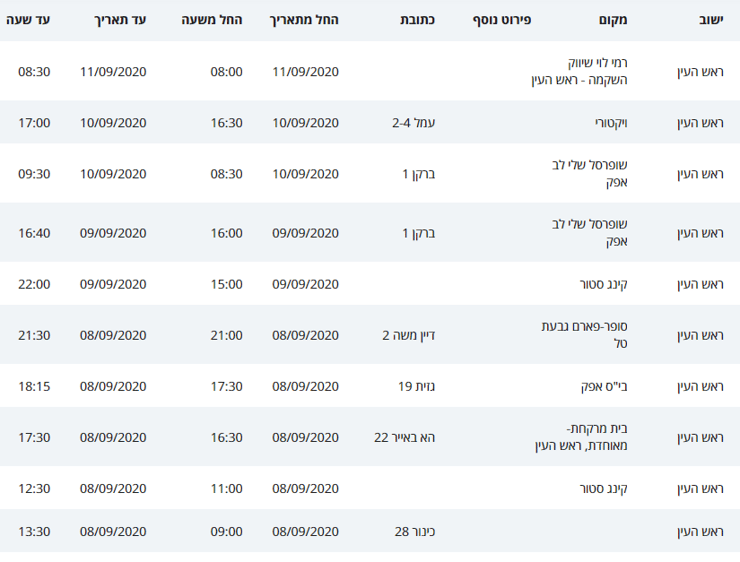Click קינג סטור in the 12:30 row
The width and height of the screenshot is (740, 562).
pyautogui.click(x=604, y=488)
